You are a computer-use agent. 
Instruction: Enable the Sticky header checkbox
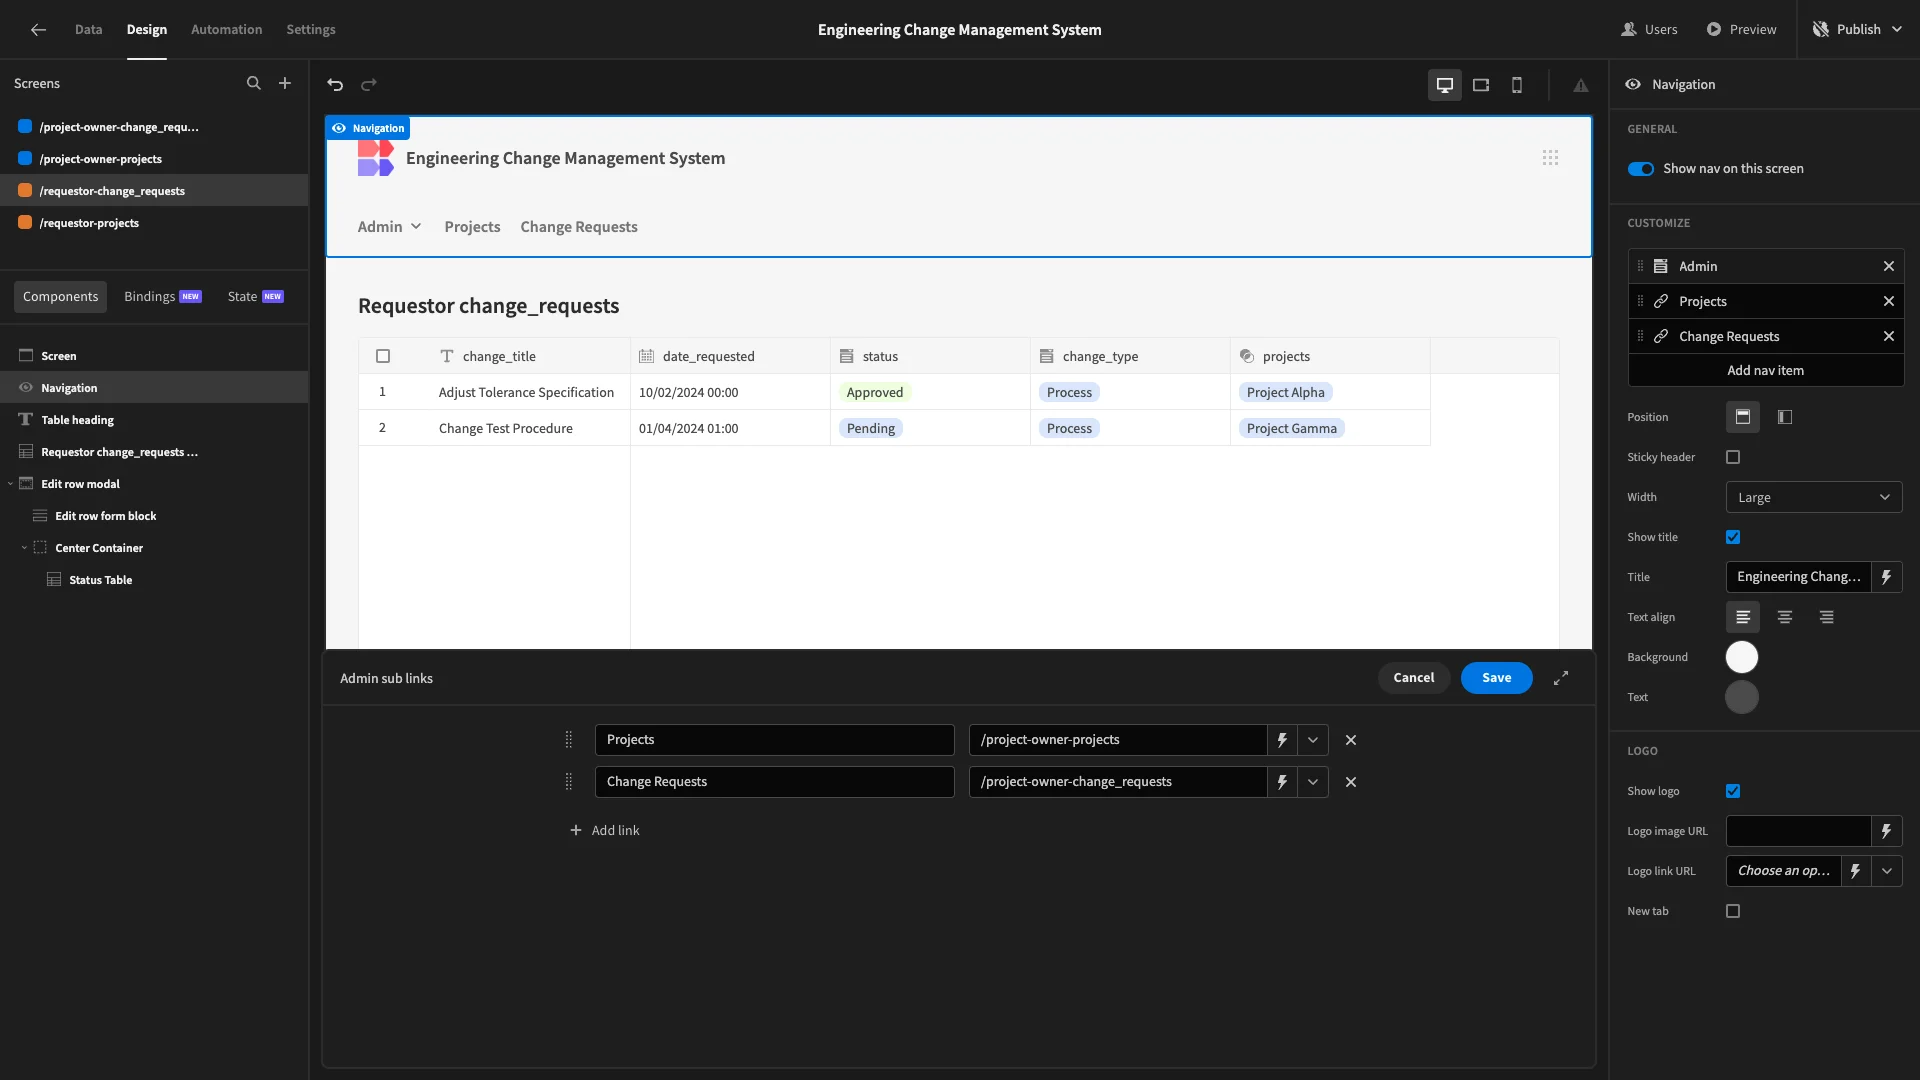1733,457
